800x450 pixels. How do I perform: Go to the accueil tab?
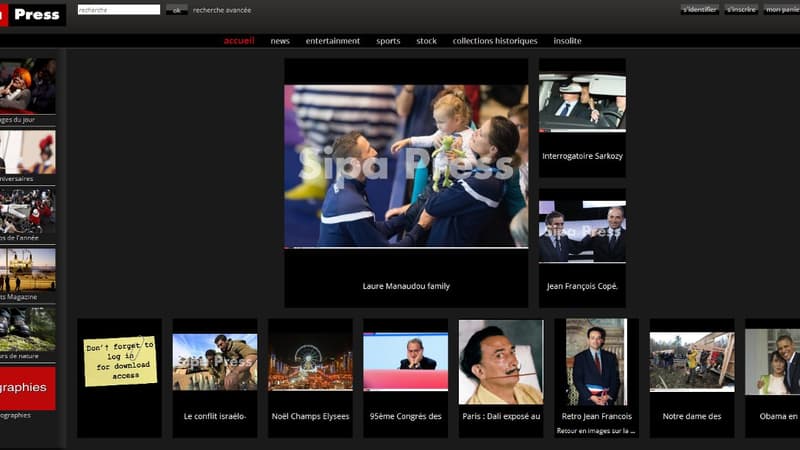[239, 41]
